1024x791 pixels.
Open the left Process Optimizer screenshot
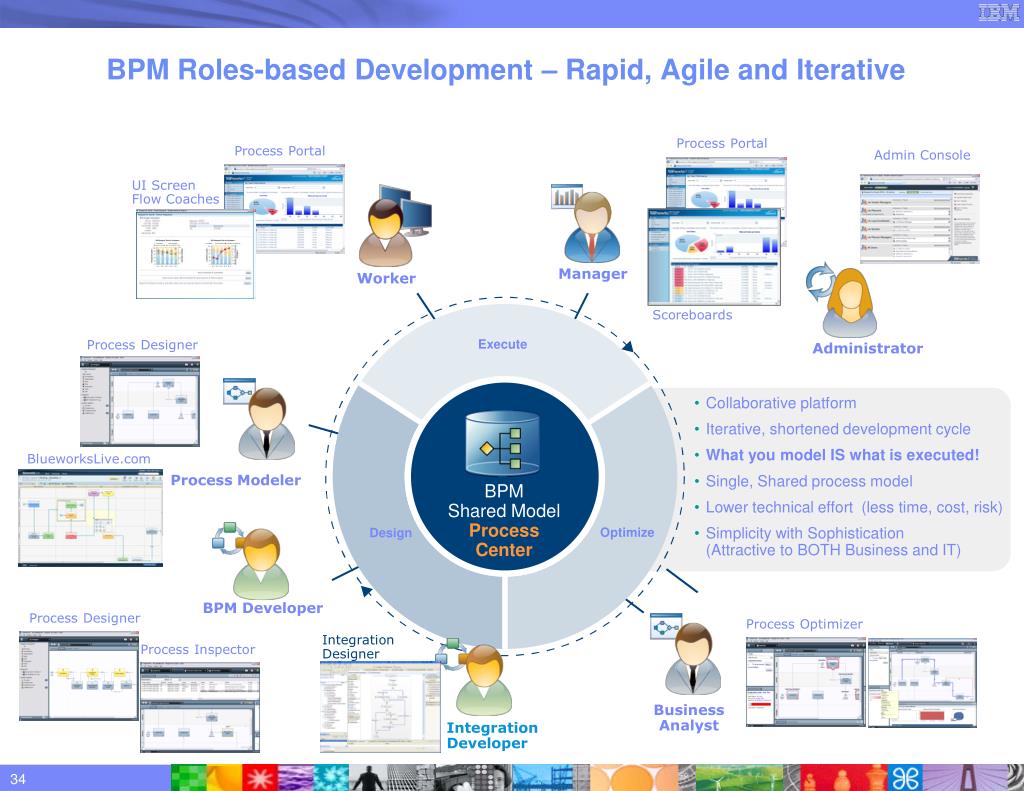[x=806, y=683]
